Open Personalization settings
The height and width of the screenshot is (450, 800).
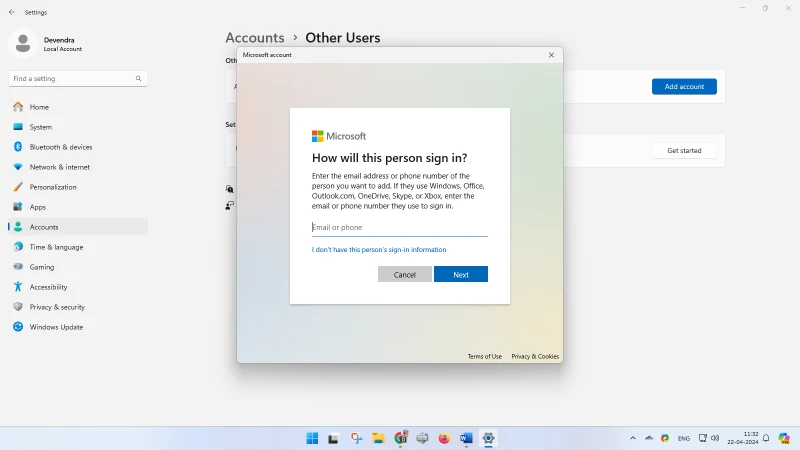(x=78, y=187)
